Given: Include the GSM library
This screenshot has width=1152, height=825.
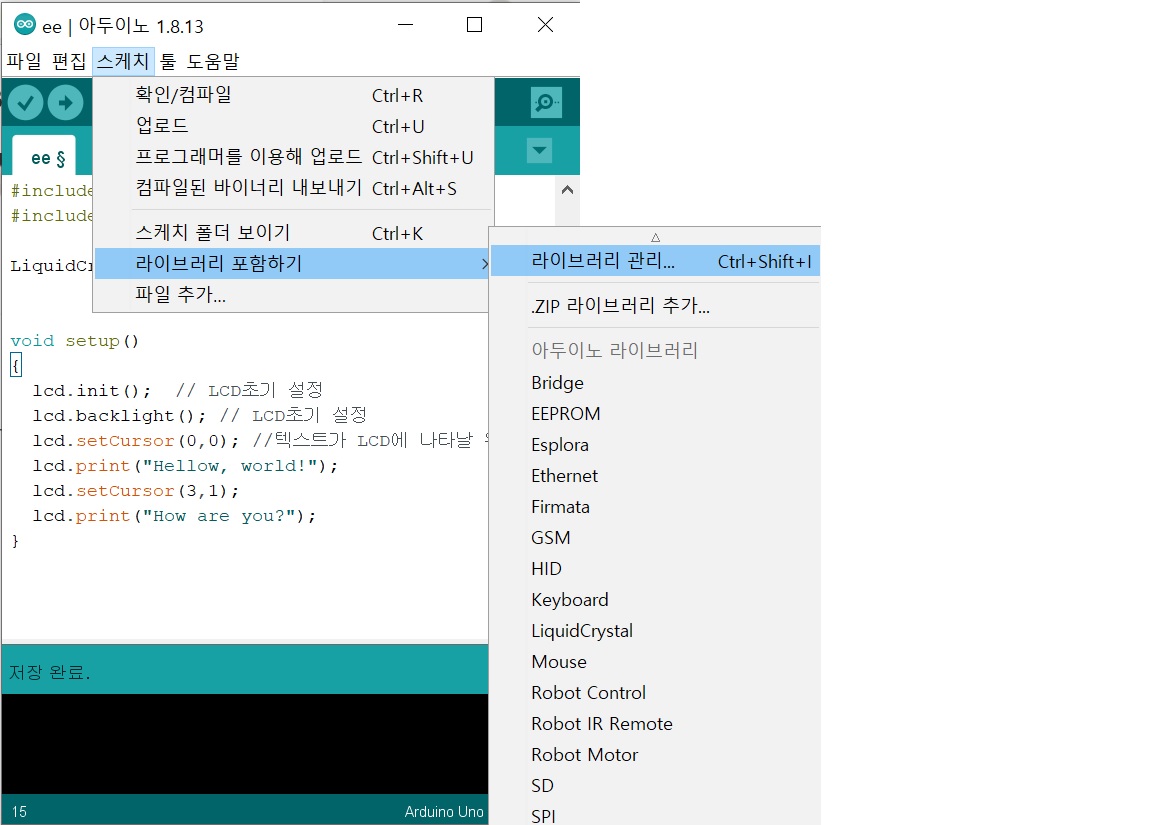Looking at the screenshot, I should coord(655,538).
